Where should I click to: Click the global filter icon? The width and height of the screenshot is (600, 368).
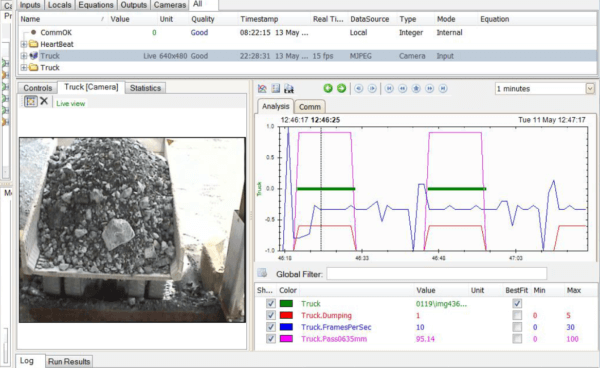coord(262,273)
